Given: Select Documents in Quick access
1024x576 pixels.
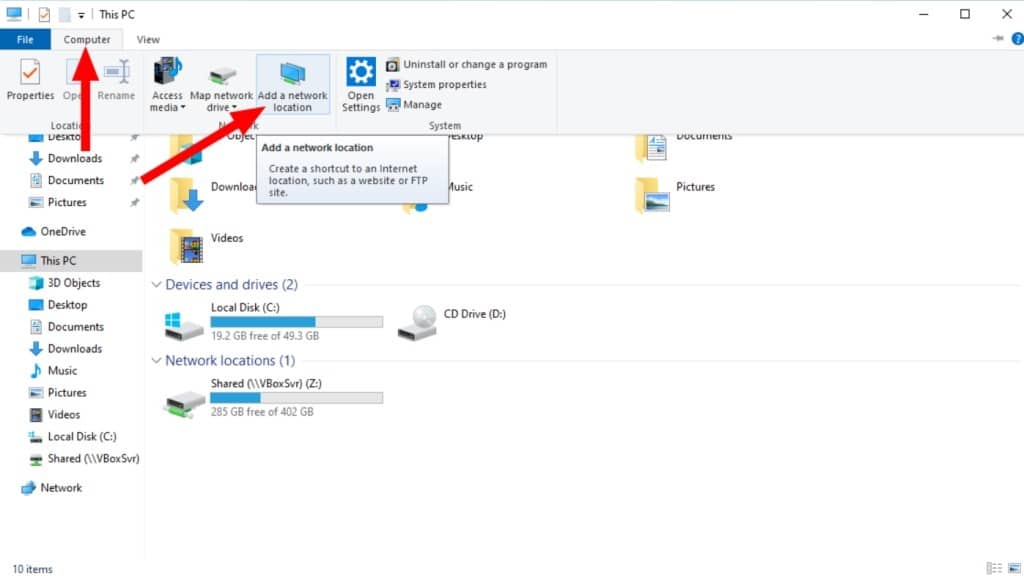Looking at the screenshot, I should pos(75,180).
